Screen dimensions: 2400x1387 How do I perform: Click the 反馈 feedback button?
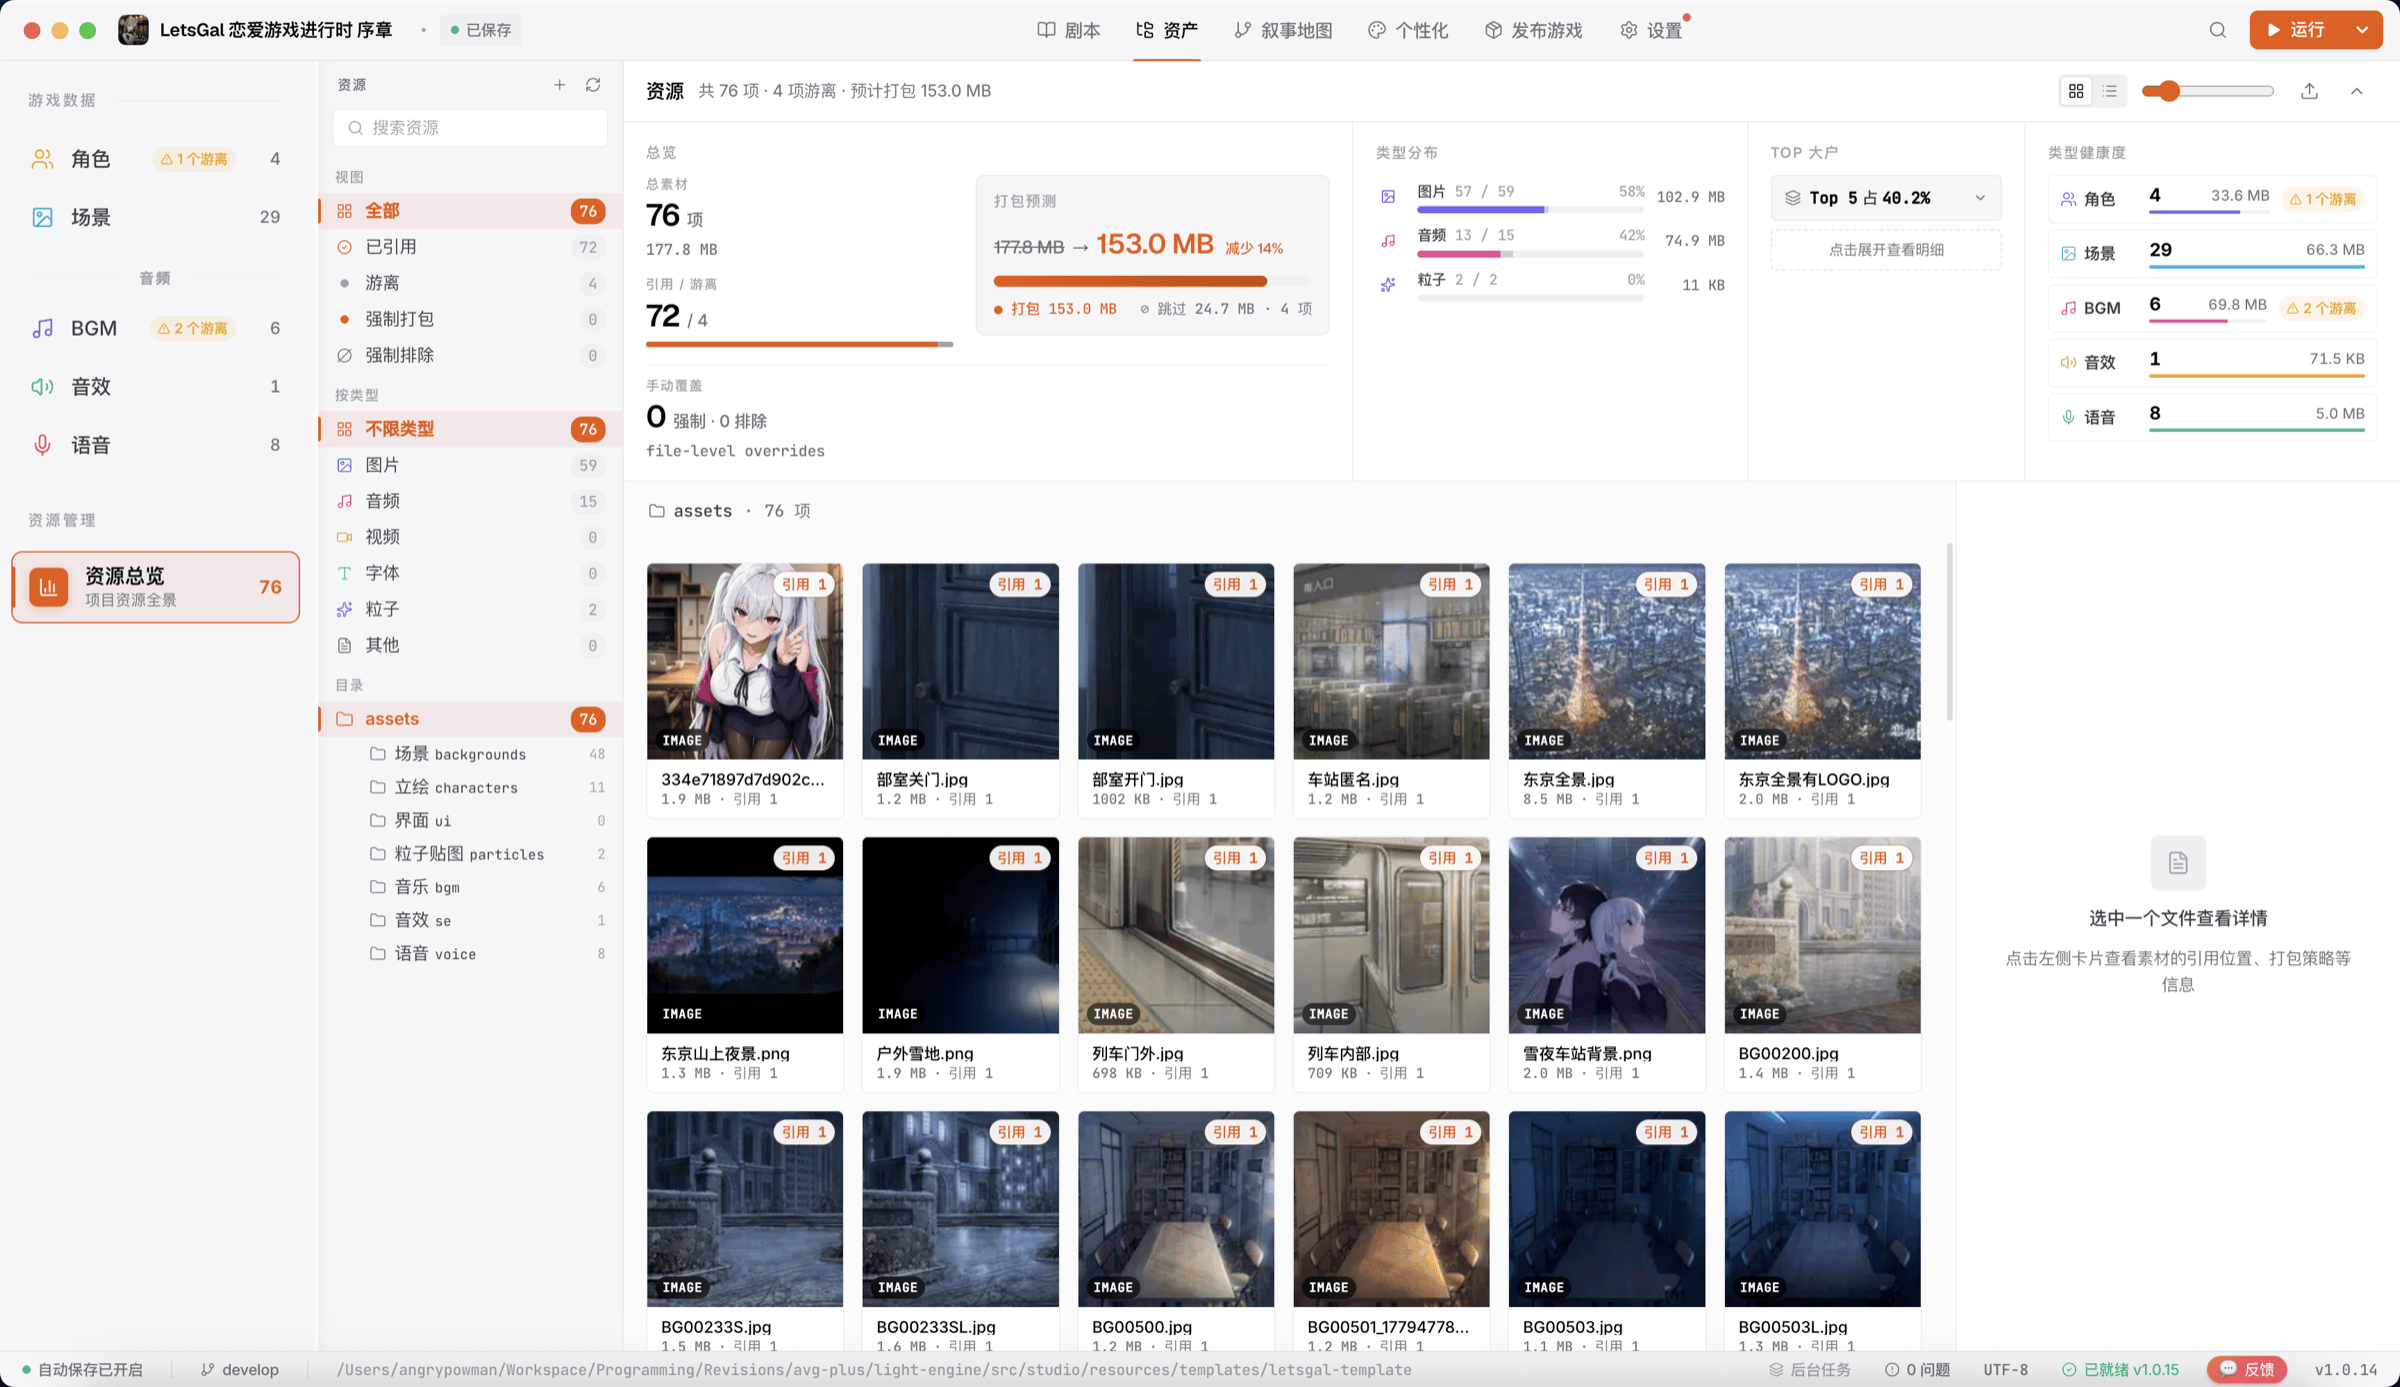click(2247, 1370)
